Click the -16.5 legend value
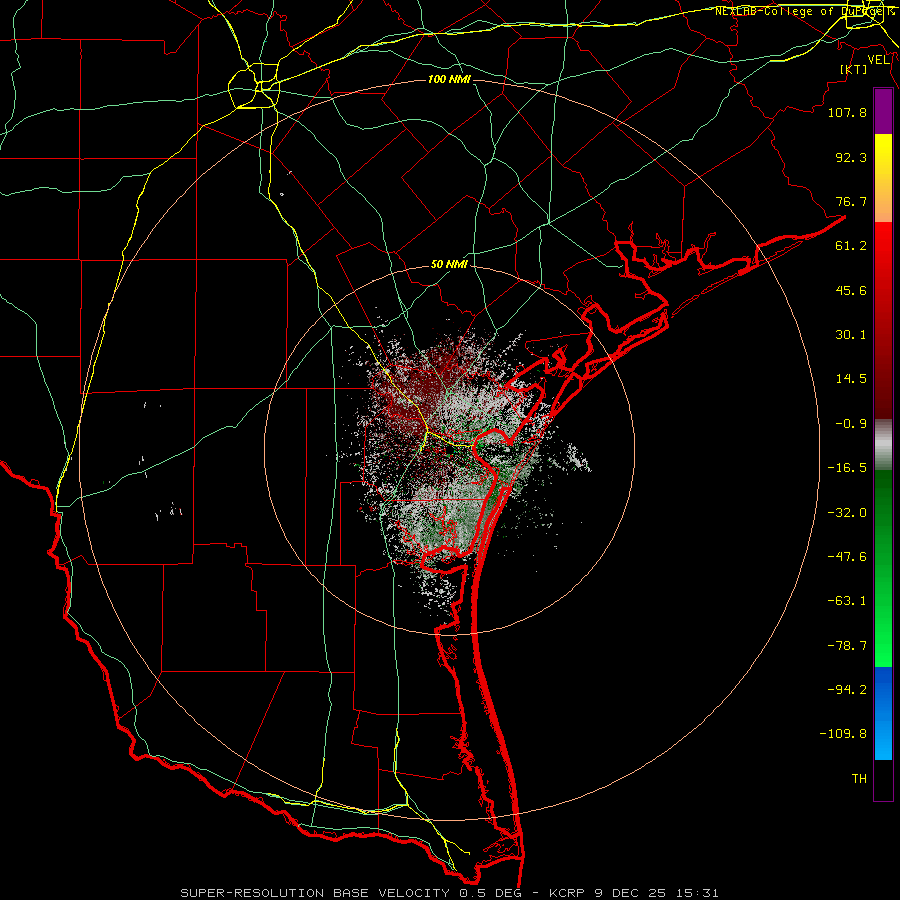 847,468
